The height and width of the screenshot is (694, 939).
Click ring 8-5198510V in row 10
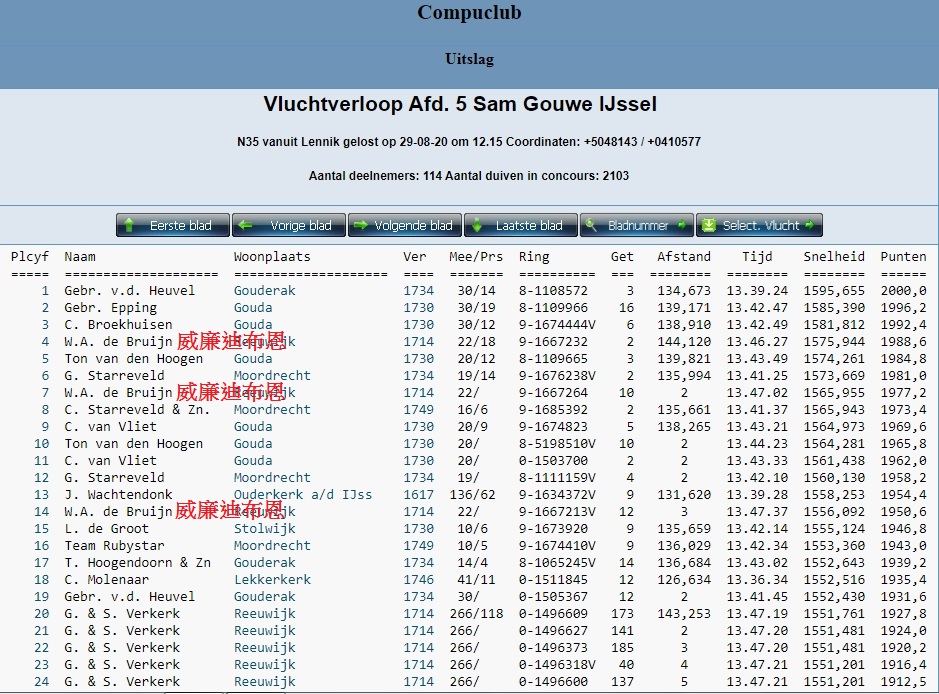[557, 444]
